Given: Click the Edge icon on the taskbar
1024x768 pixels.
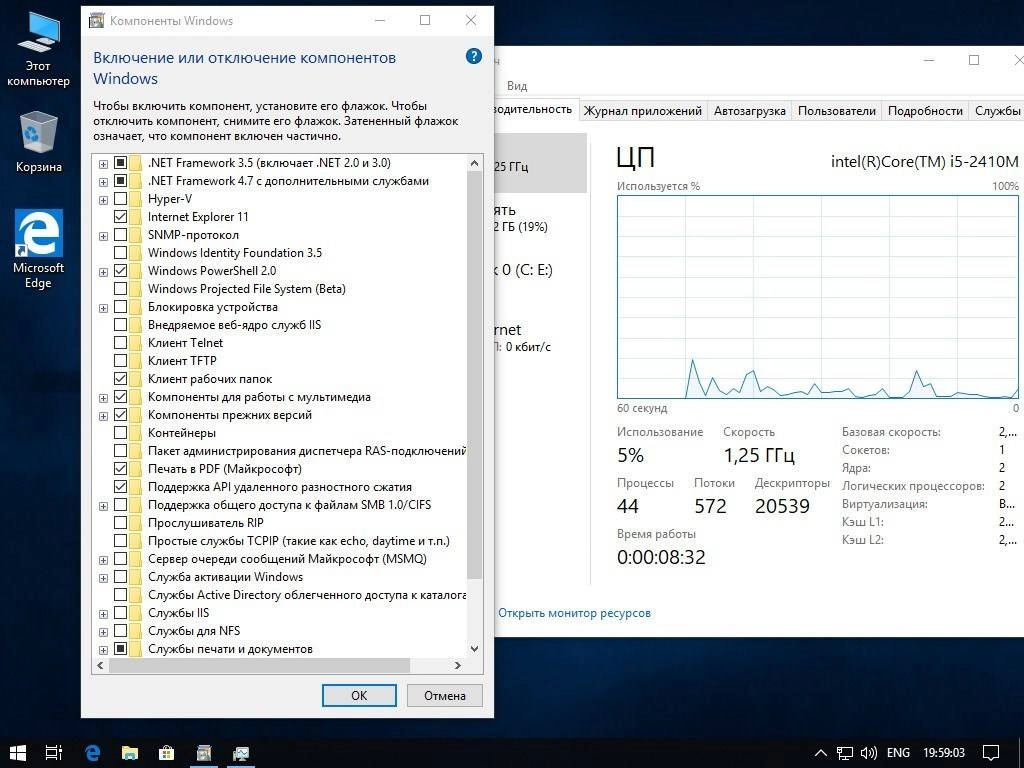Looking at the screenshot, I should coord(93,752).
